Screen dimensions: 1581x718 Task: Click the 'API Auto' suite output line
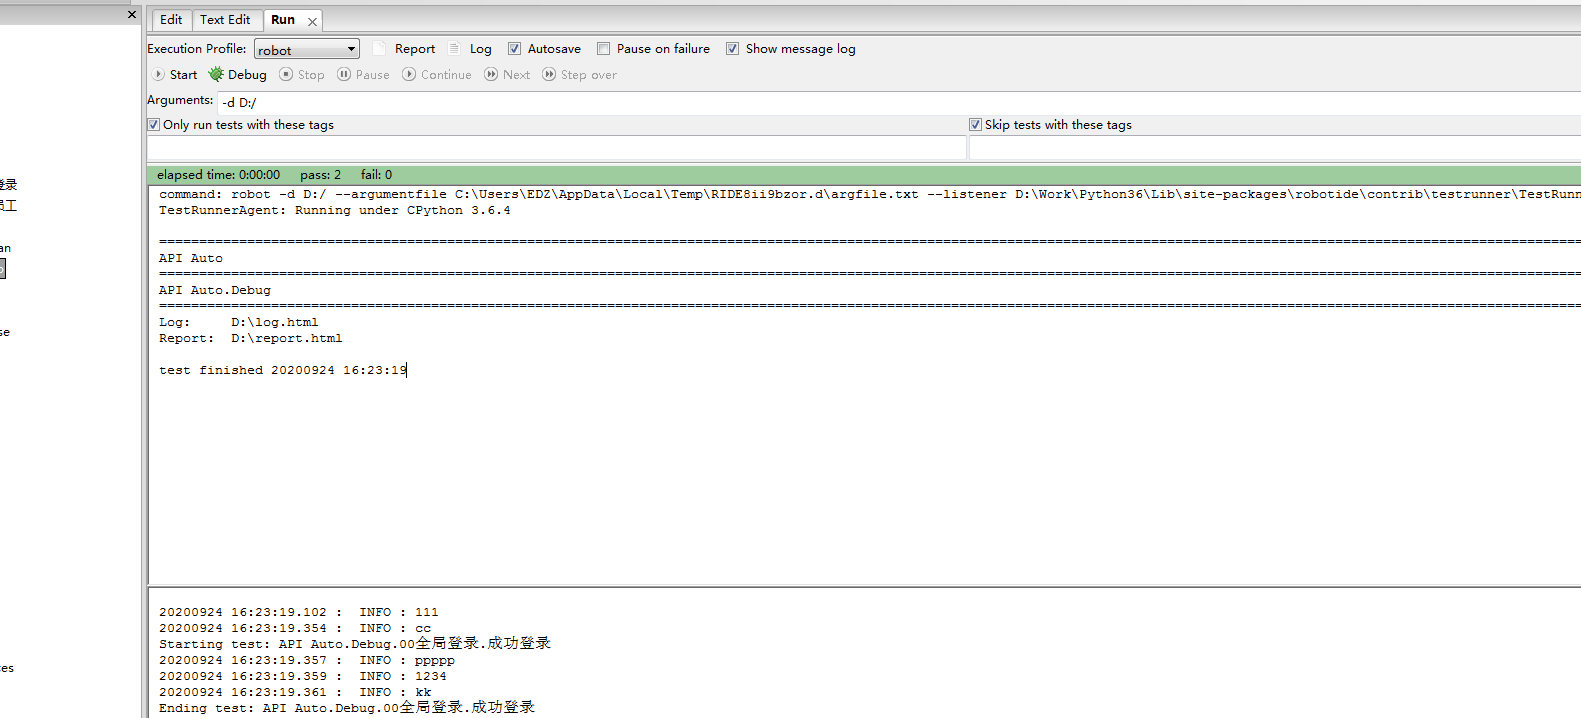pyautogui.click(x=191, y=258)
